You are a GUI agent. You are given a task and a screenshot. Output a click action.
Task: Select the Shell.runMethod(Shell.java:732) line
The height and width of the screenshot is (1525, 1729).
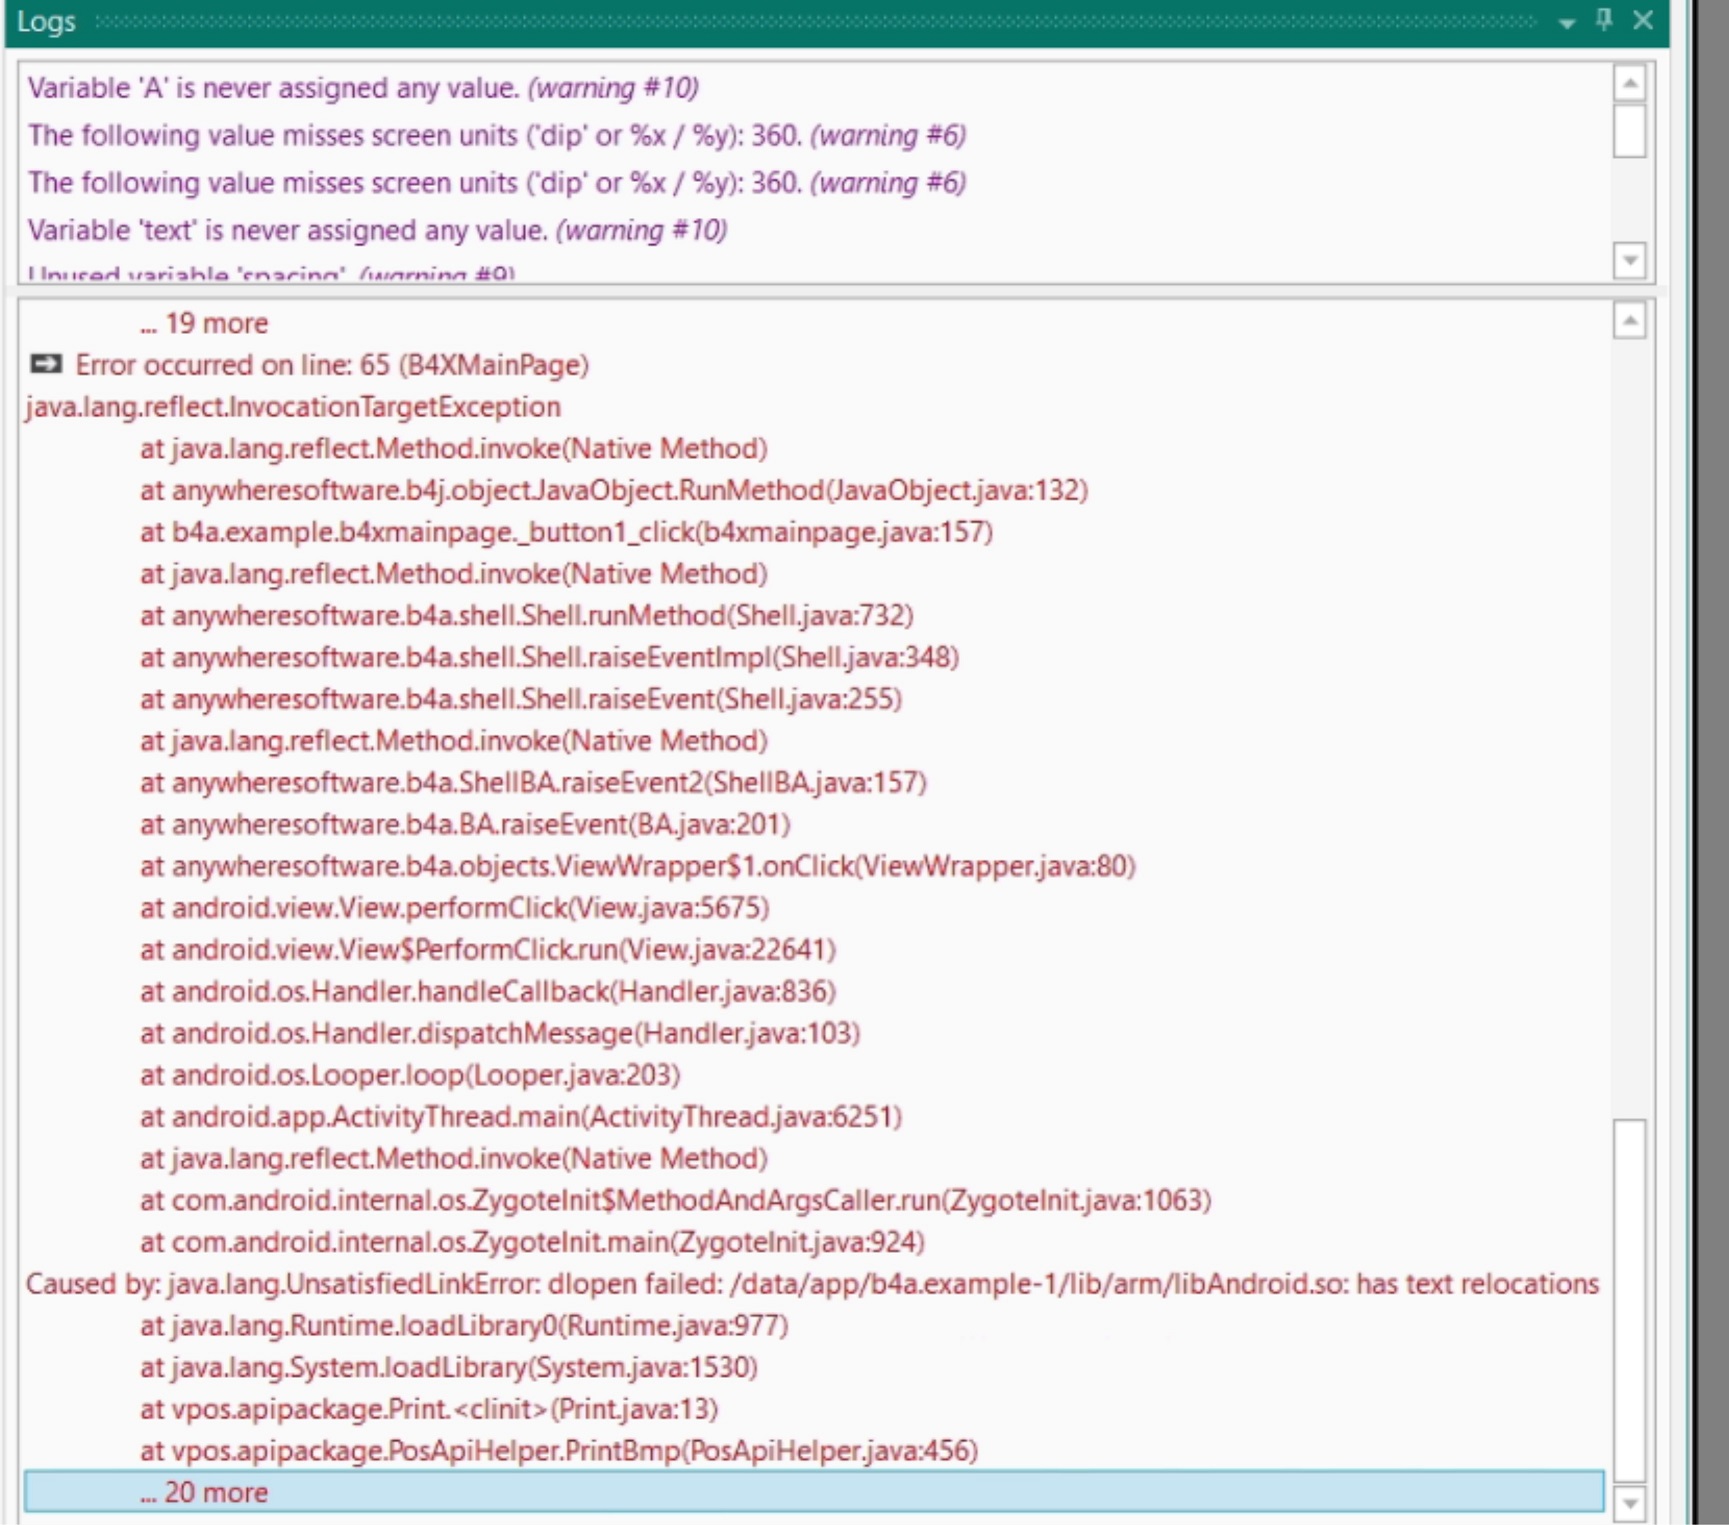pos(526,615)
